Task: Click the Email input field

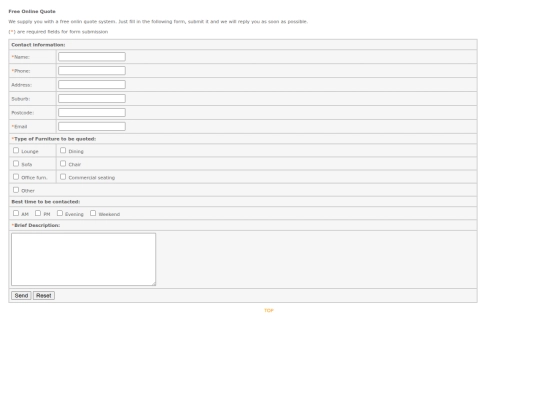Action: point(92,126)
